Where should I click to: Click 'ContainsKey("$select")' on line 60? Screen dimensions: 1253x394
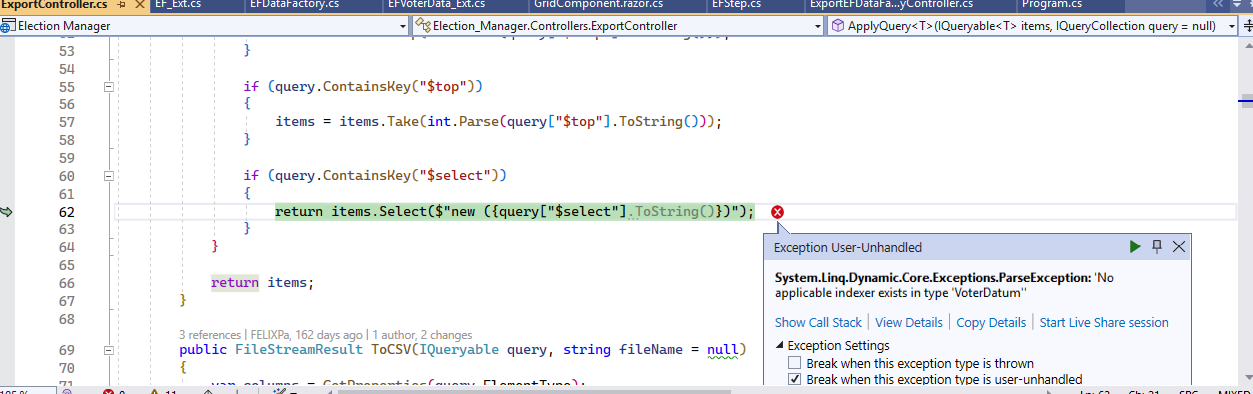coord(414,176)
